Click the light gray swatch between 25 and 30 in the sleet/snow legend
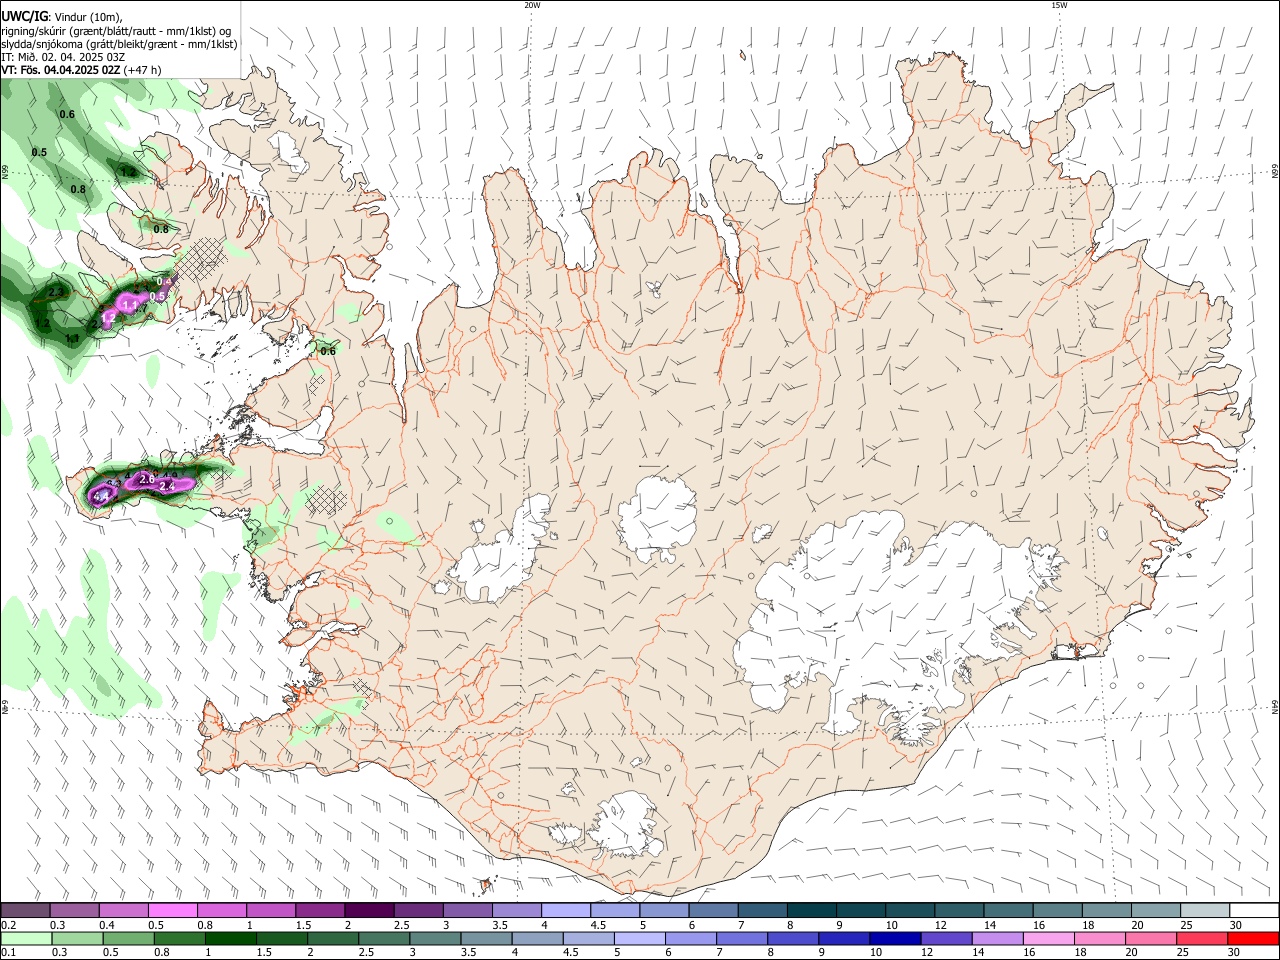 pyautogui.click(x=1204, y=910)
